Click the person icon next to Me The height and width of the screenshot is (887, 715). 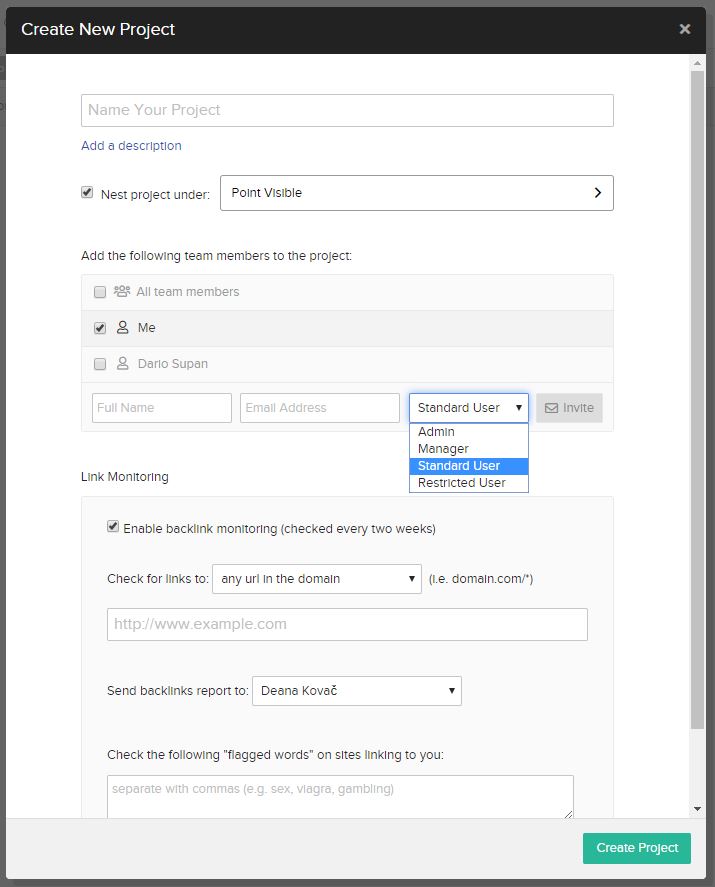point(123,328)
